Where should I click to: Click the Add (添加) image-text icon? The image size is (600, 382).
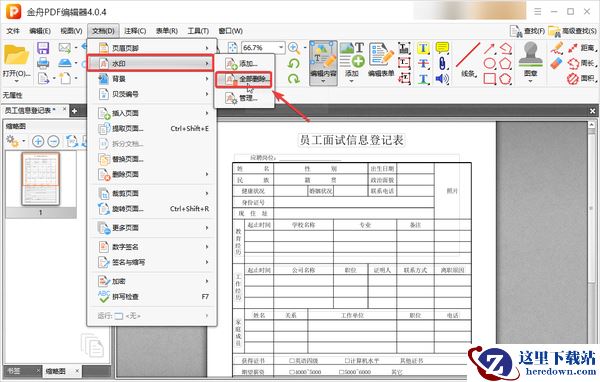(352, 56)
